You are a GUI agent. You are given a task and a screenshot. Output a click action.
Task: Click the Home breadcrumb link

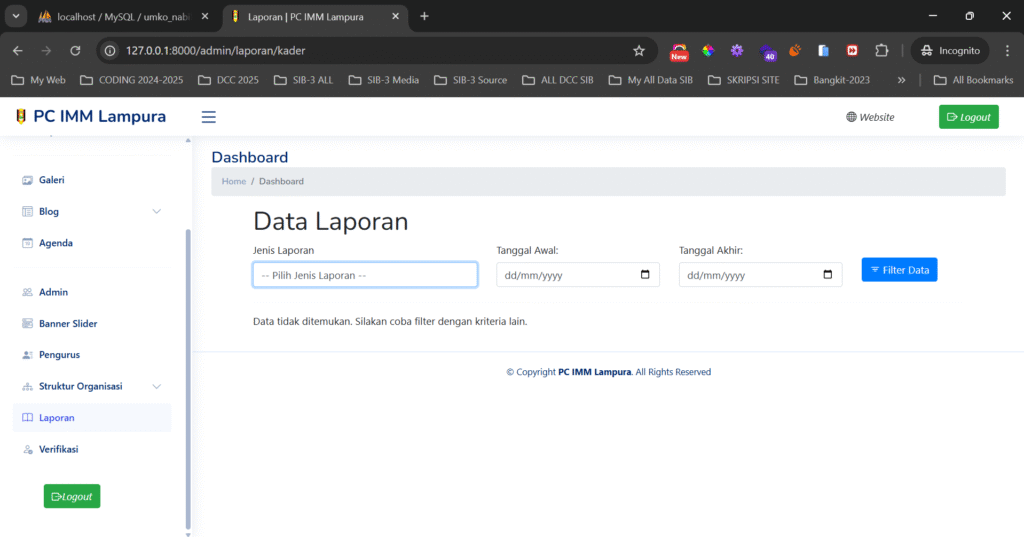[234, 181]
